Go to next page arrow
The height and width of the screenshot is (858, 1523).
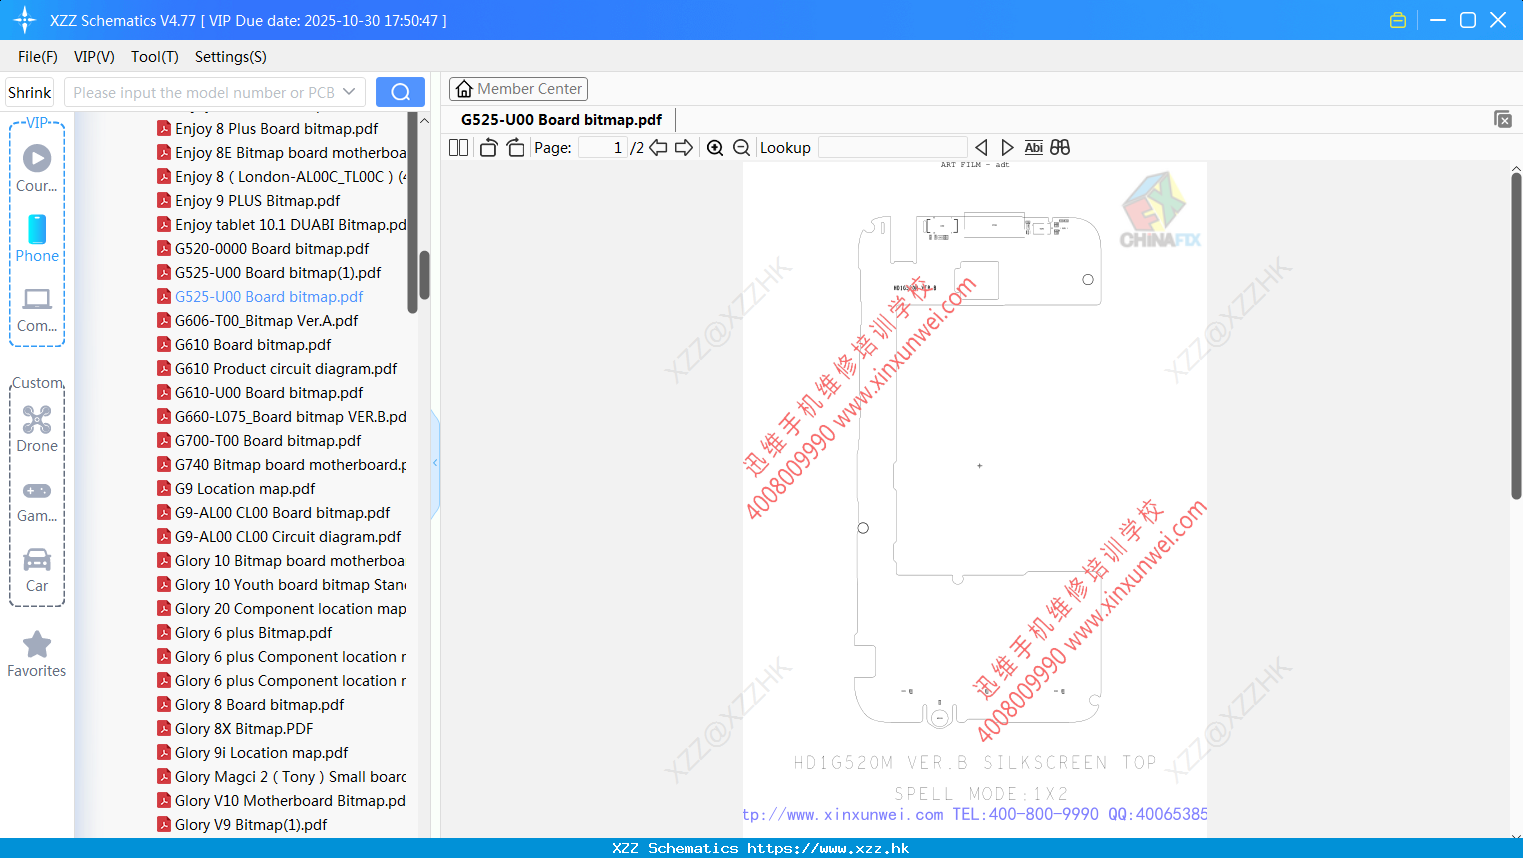click(684, 147)
